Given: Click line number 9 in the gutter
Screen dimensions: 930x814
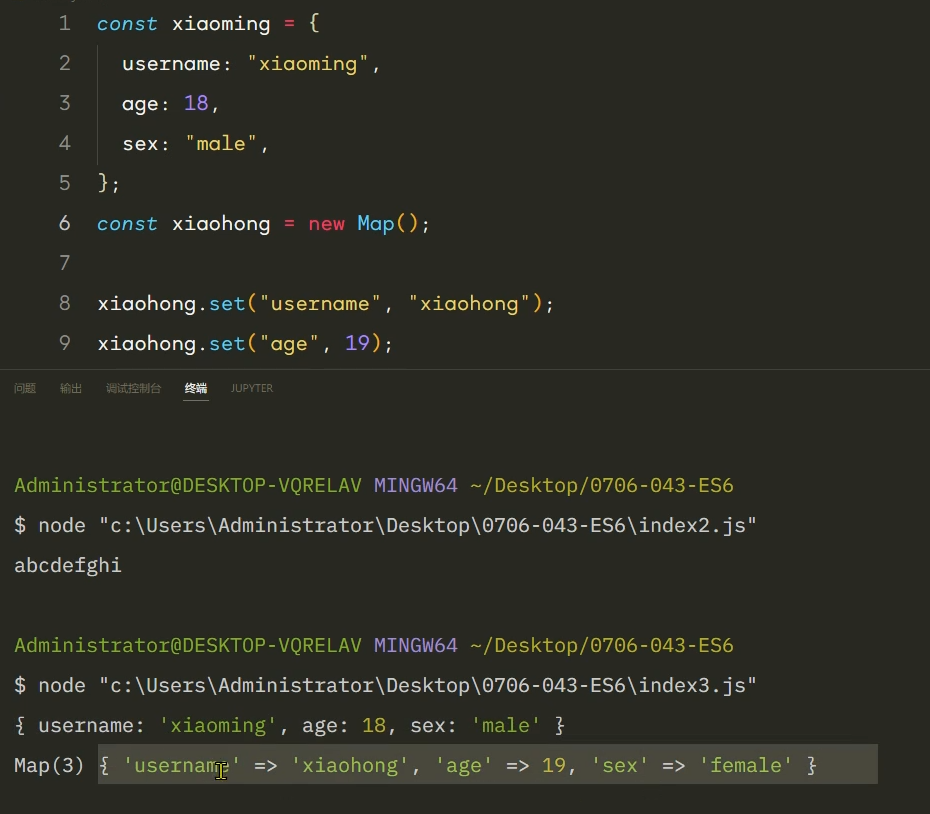Looking at the screenshot, I should (65, 343).
